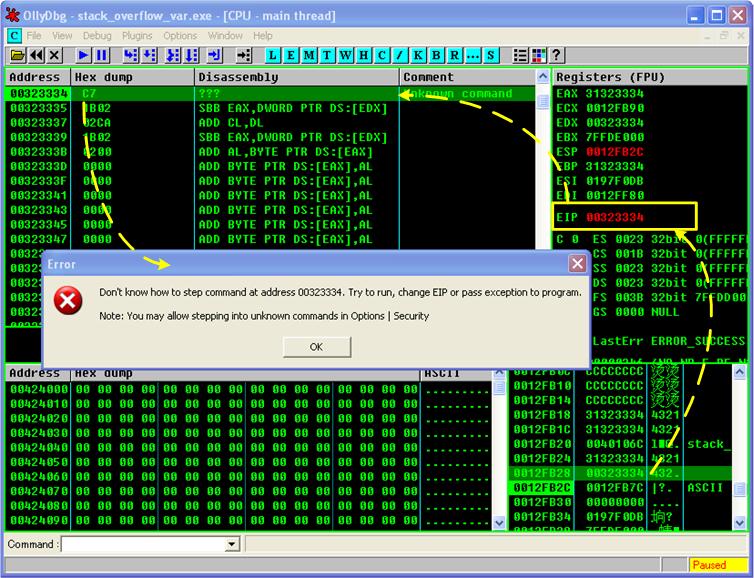The height and width of the screenshot is (578, 754).
Task: Run the program with the play icon
Action: (x=83, y=55)
